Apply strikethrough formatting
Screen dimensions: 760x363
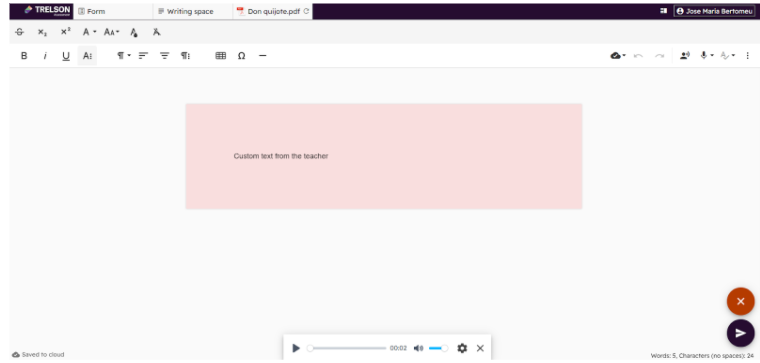tap(19, 32)
